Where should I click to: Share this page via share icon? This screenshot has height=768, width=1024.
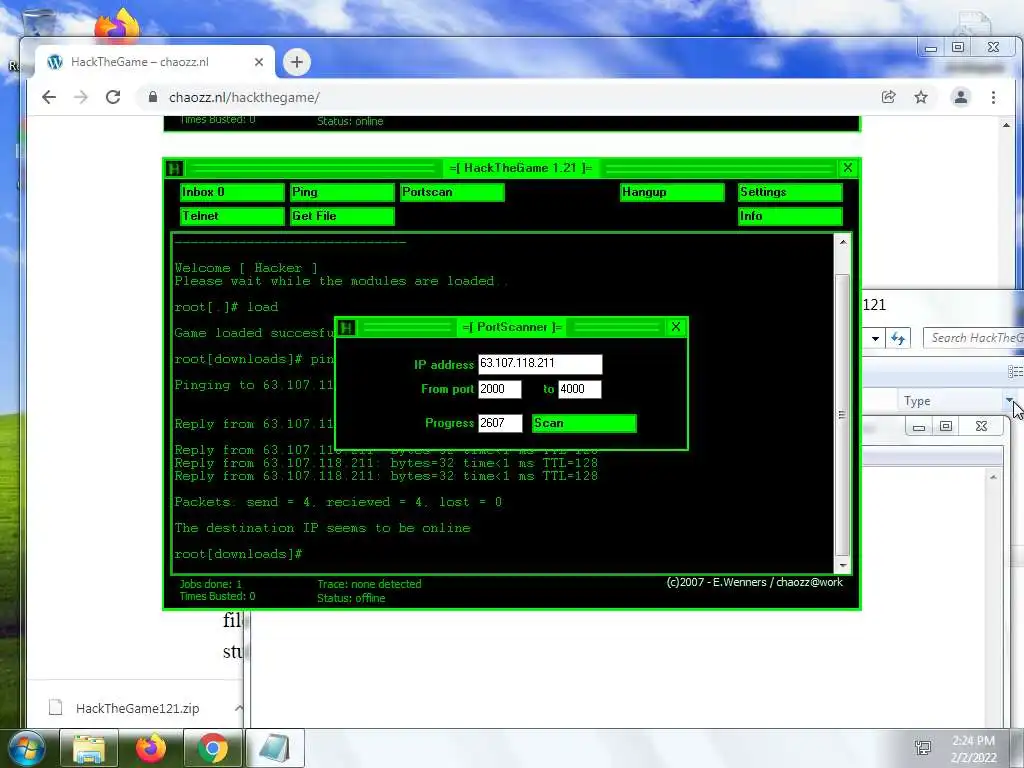pos(888,97)
